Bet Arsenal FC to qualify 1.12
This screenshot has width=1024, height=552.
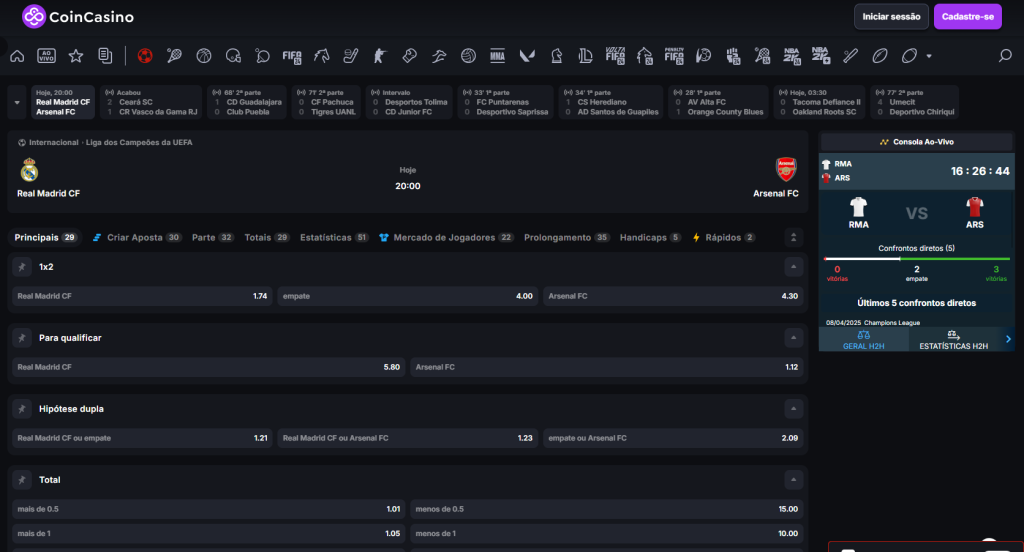pyautogui.click(x=607, y=367)
